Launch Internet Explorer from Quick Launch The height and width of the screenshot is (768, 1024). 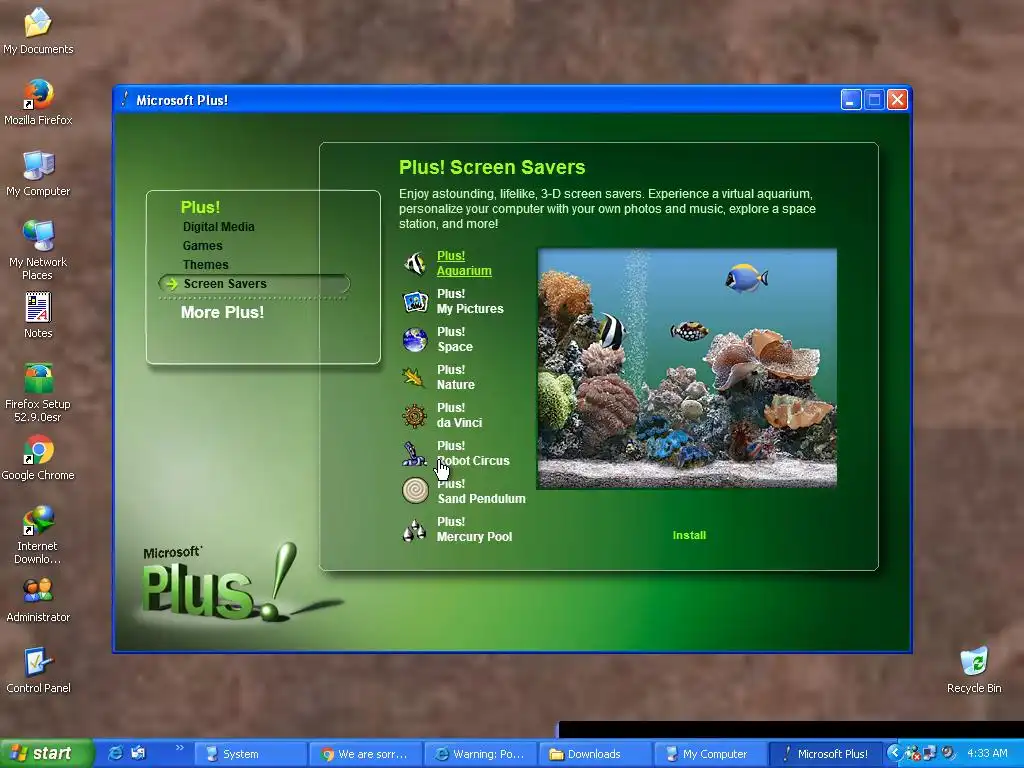click(x=115, y=753)
